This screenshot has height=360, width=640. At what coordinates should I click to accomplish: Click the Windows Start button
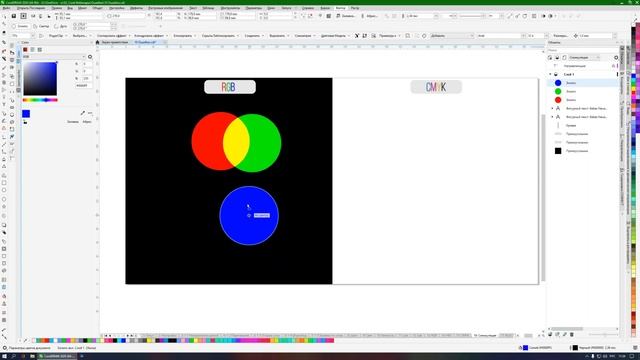(4, 356)
